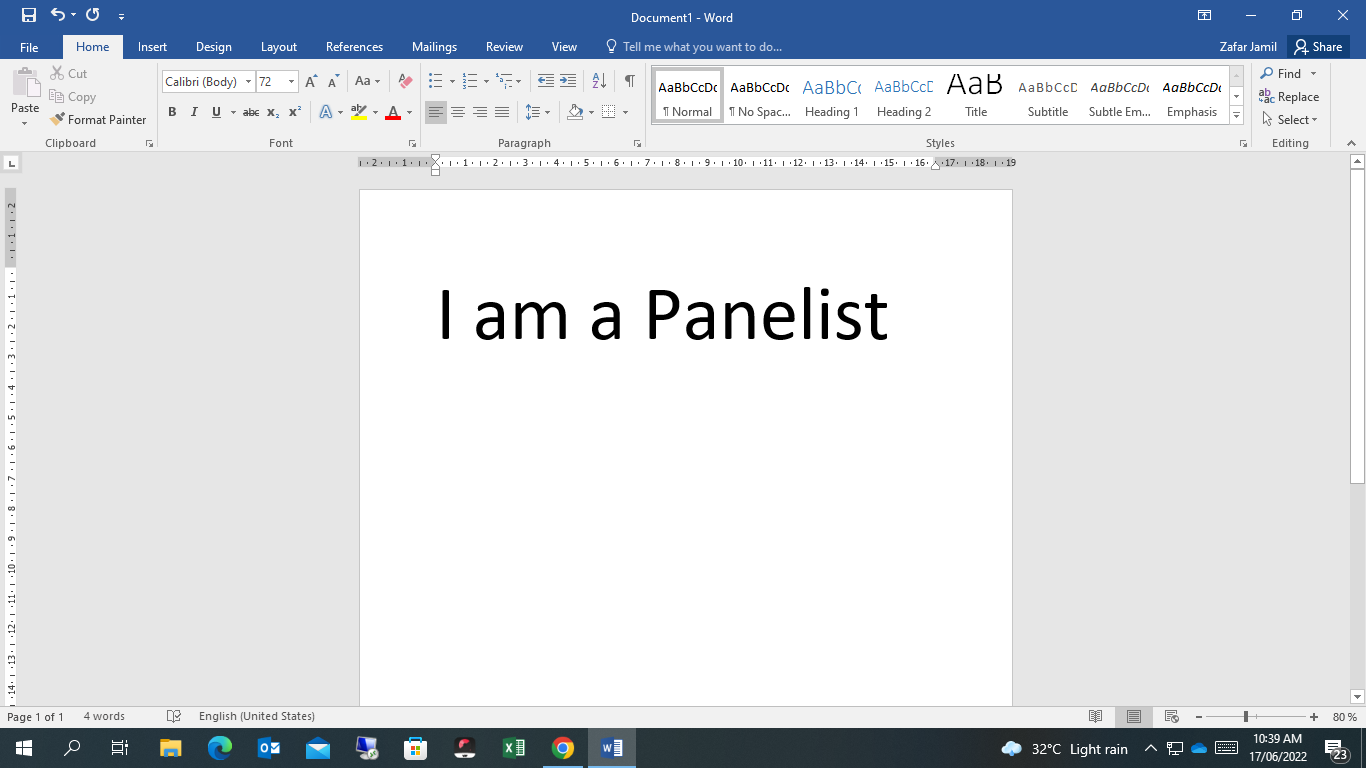Click the Sort paragraph icon
1366x768 pixels.
(x=599, y=81)
